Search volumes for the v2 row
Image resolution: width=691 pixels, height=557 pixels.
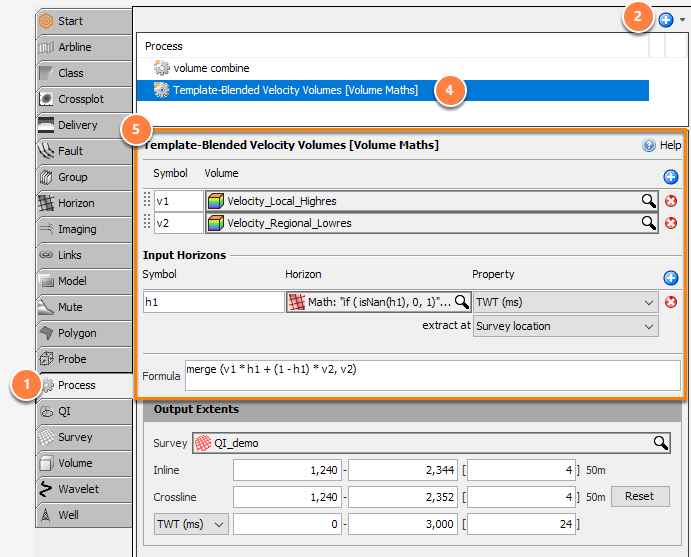[x=648, y=223]
